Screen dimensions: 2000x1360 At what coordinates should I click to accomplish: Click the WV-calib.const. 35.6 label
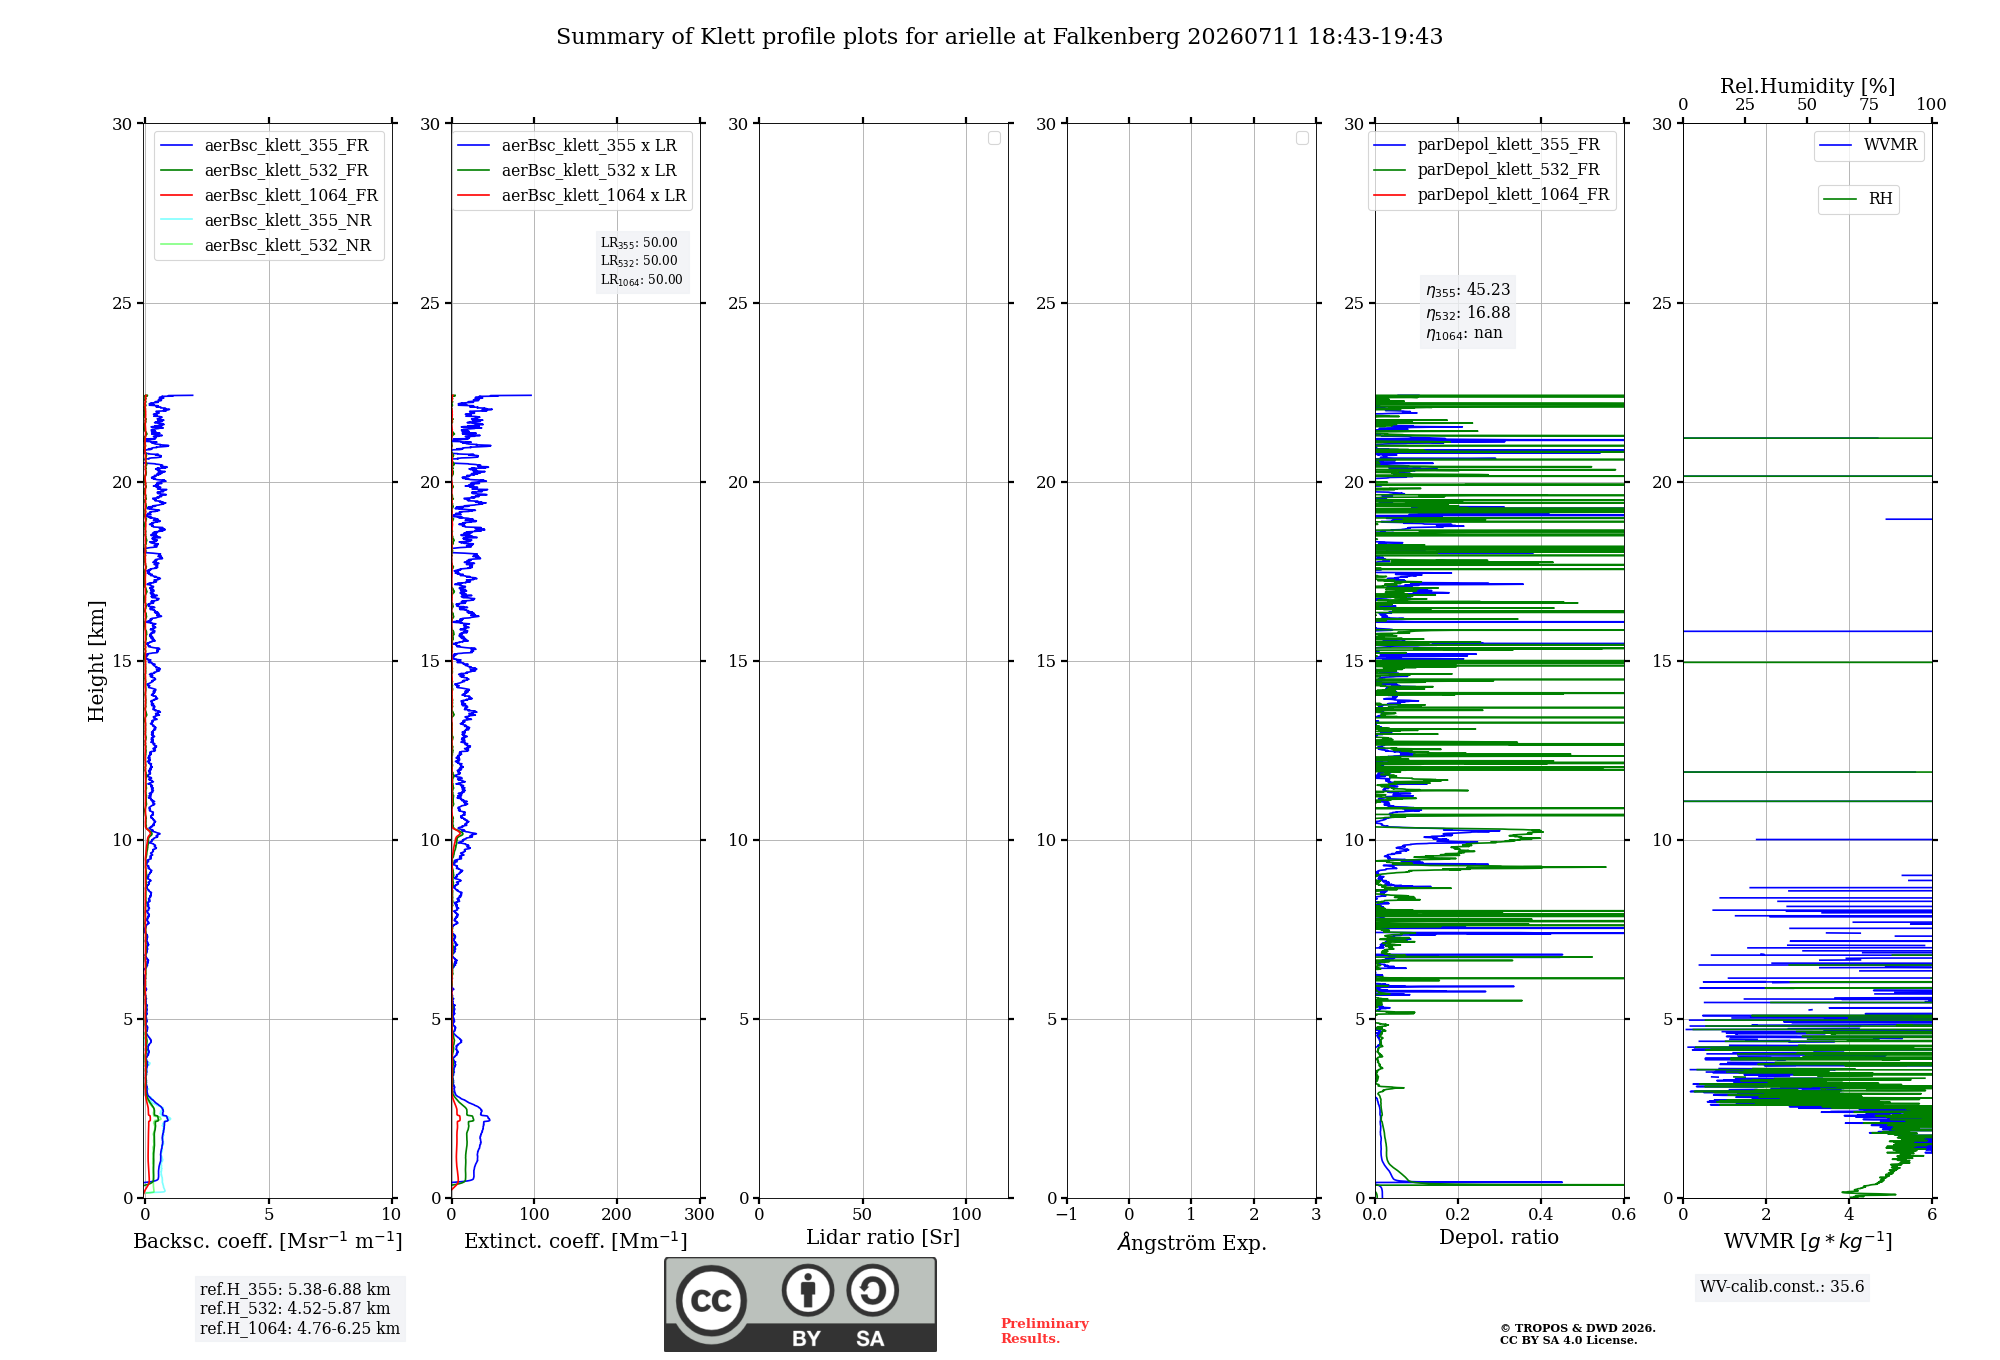tap(1782, 1287)
